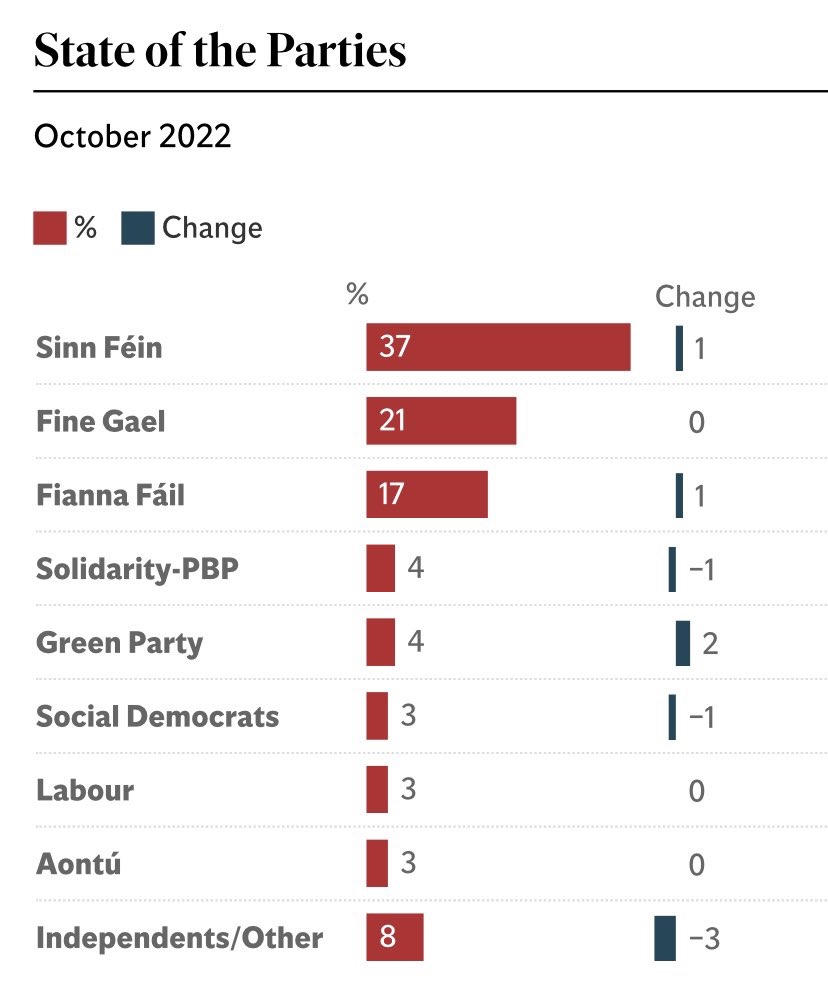
Task: Click the Social Democrats red percentage bar
Action: point(377,716)
